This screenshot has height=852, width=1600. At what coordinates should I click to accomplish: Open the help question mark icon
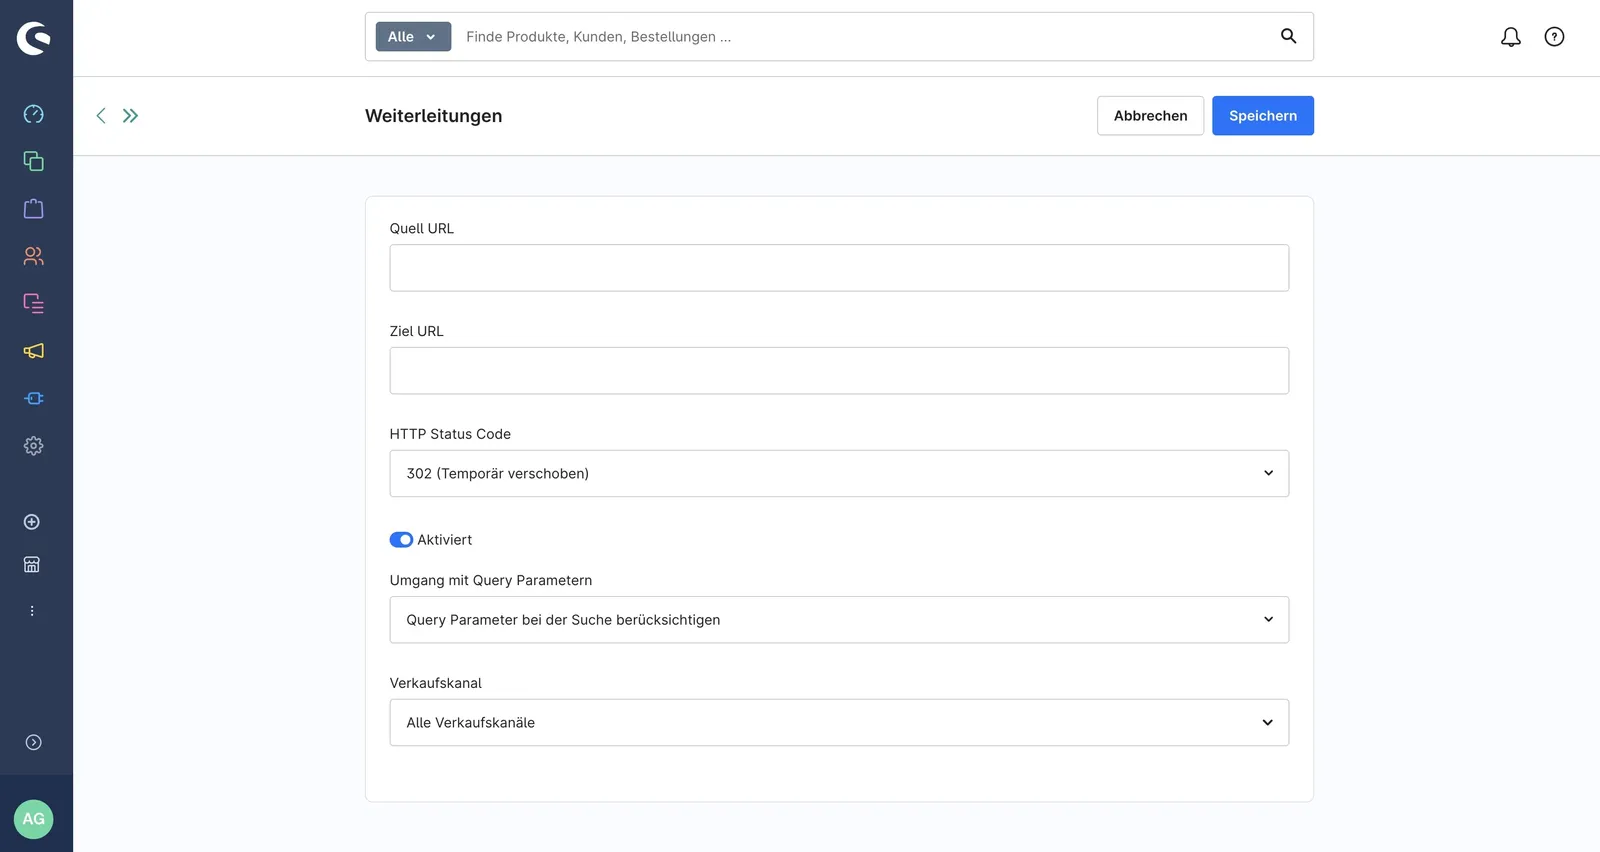(1554, 37)
